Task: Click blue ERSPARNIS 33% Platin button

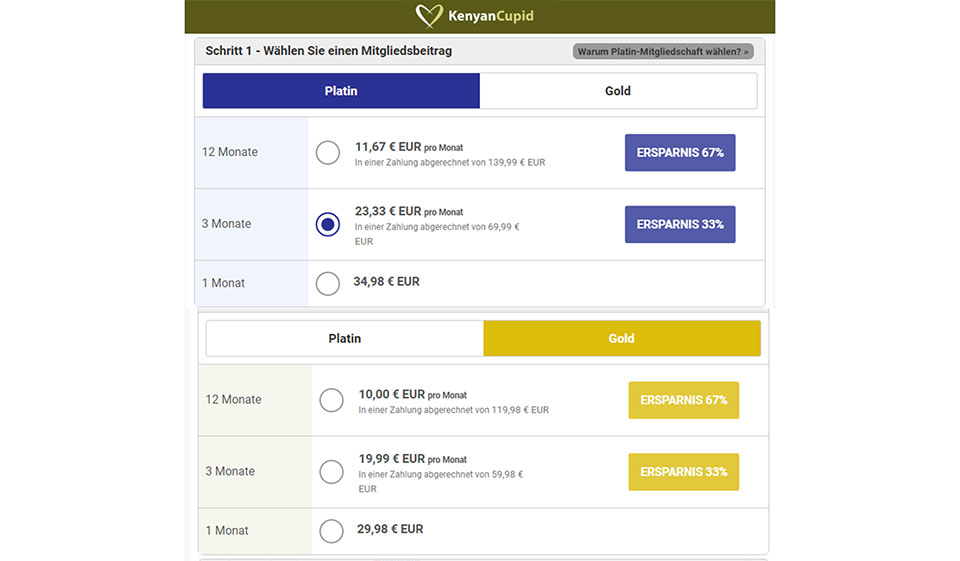Action: tap(680, 224)
